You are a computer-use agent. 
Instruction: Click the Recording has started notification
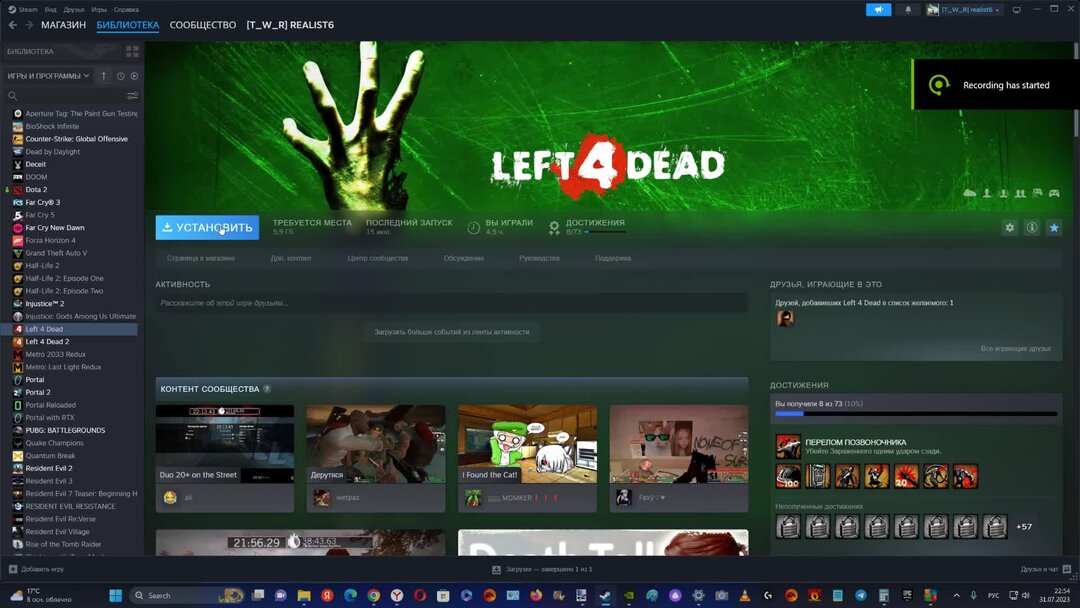click(x=995, y=85)
